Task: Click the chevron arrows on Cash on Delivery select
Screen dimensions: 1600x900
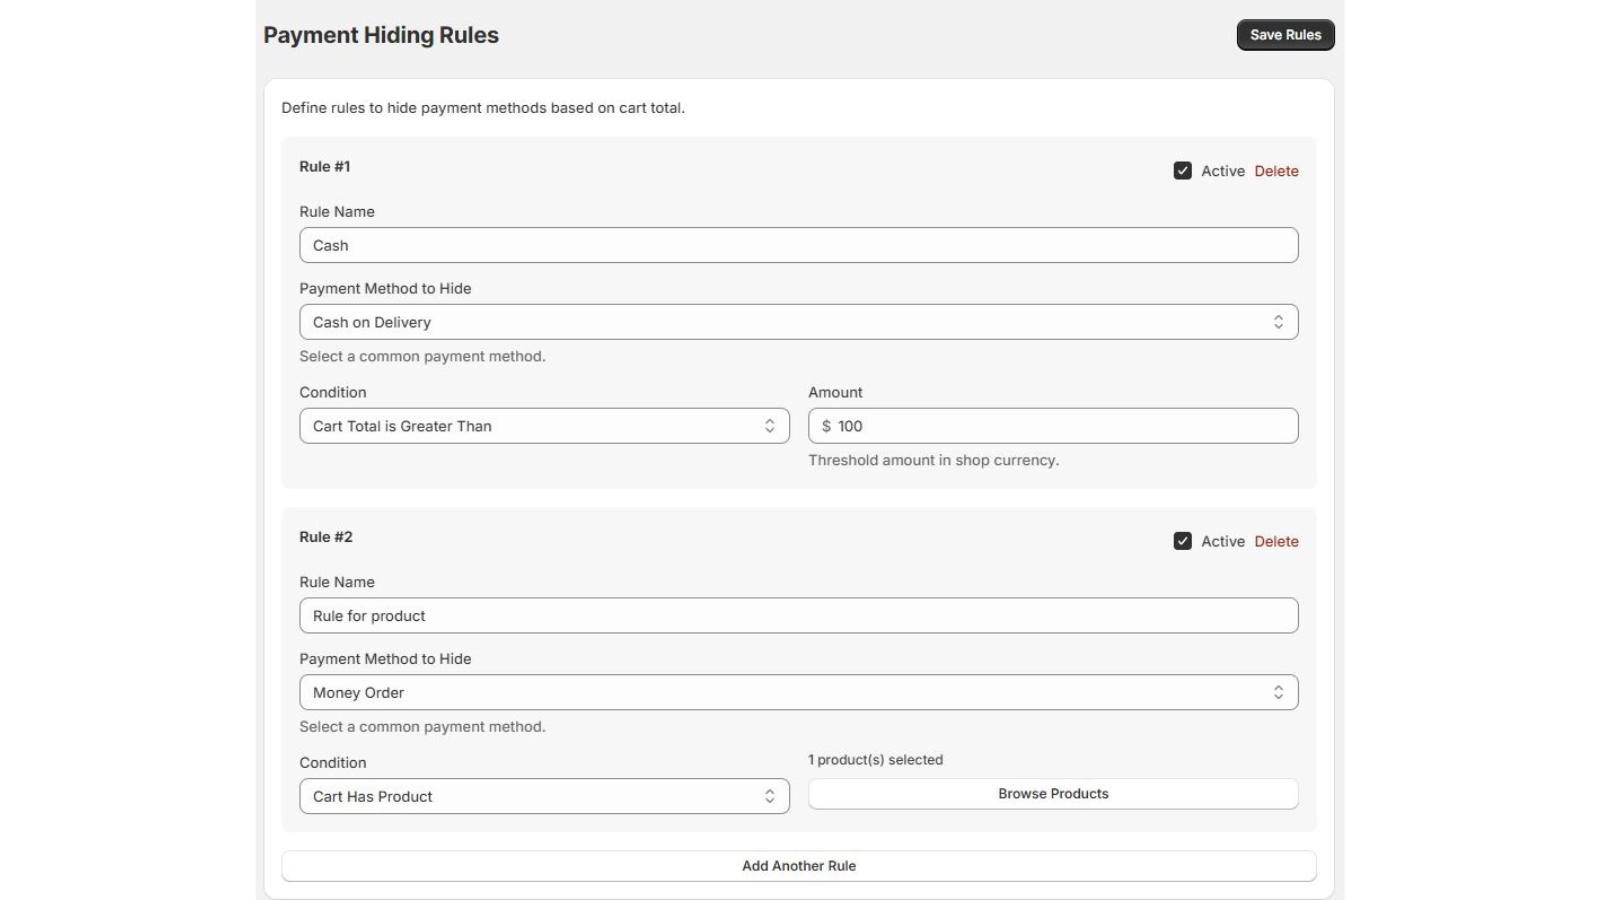Action: (1278, 322)
